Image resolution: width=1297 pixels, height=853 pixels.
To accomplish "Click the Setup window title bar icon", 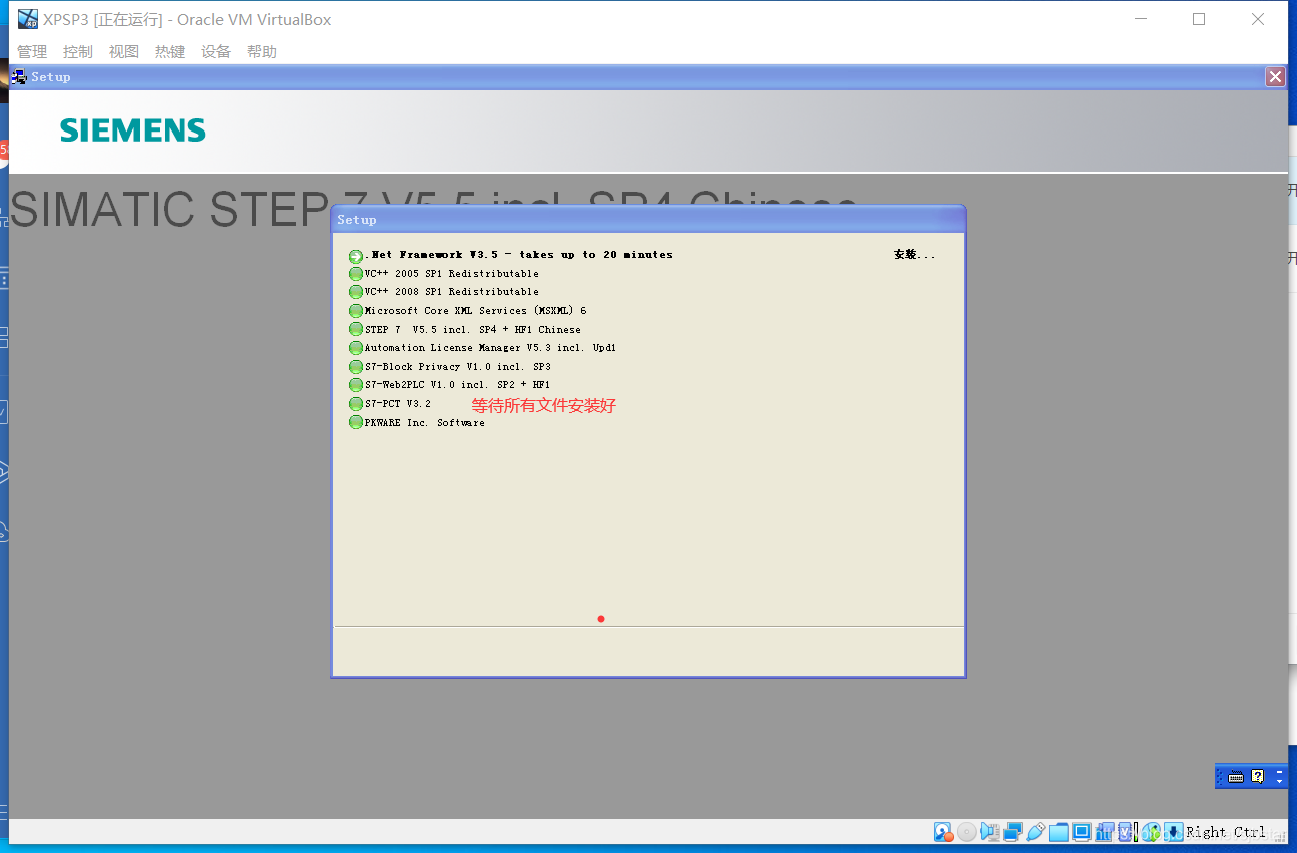I will (19, 76).
